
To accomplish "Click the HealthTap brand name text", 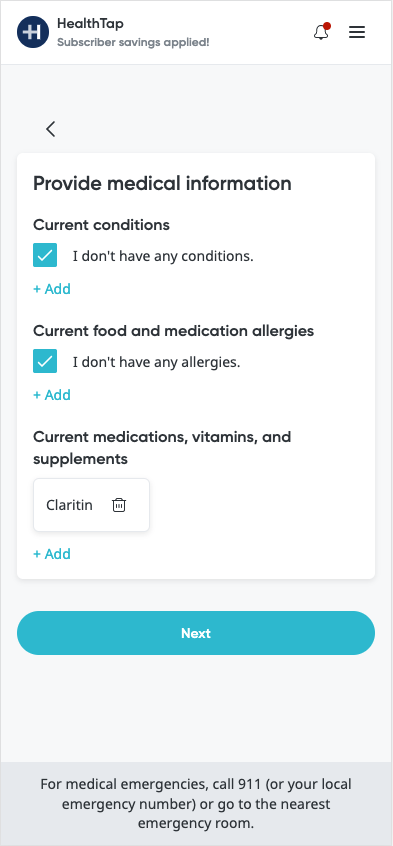I will [x=90, y=24].
